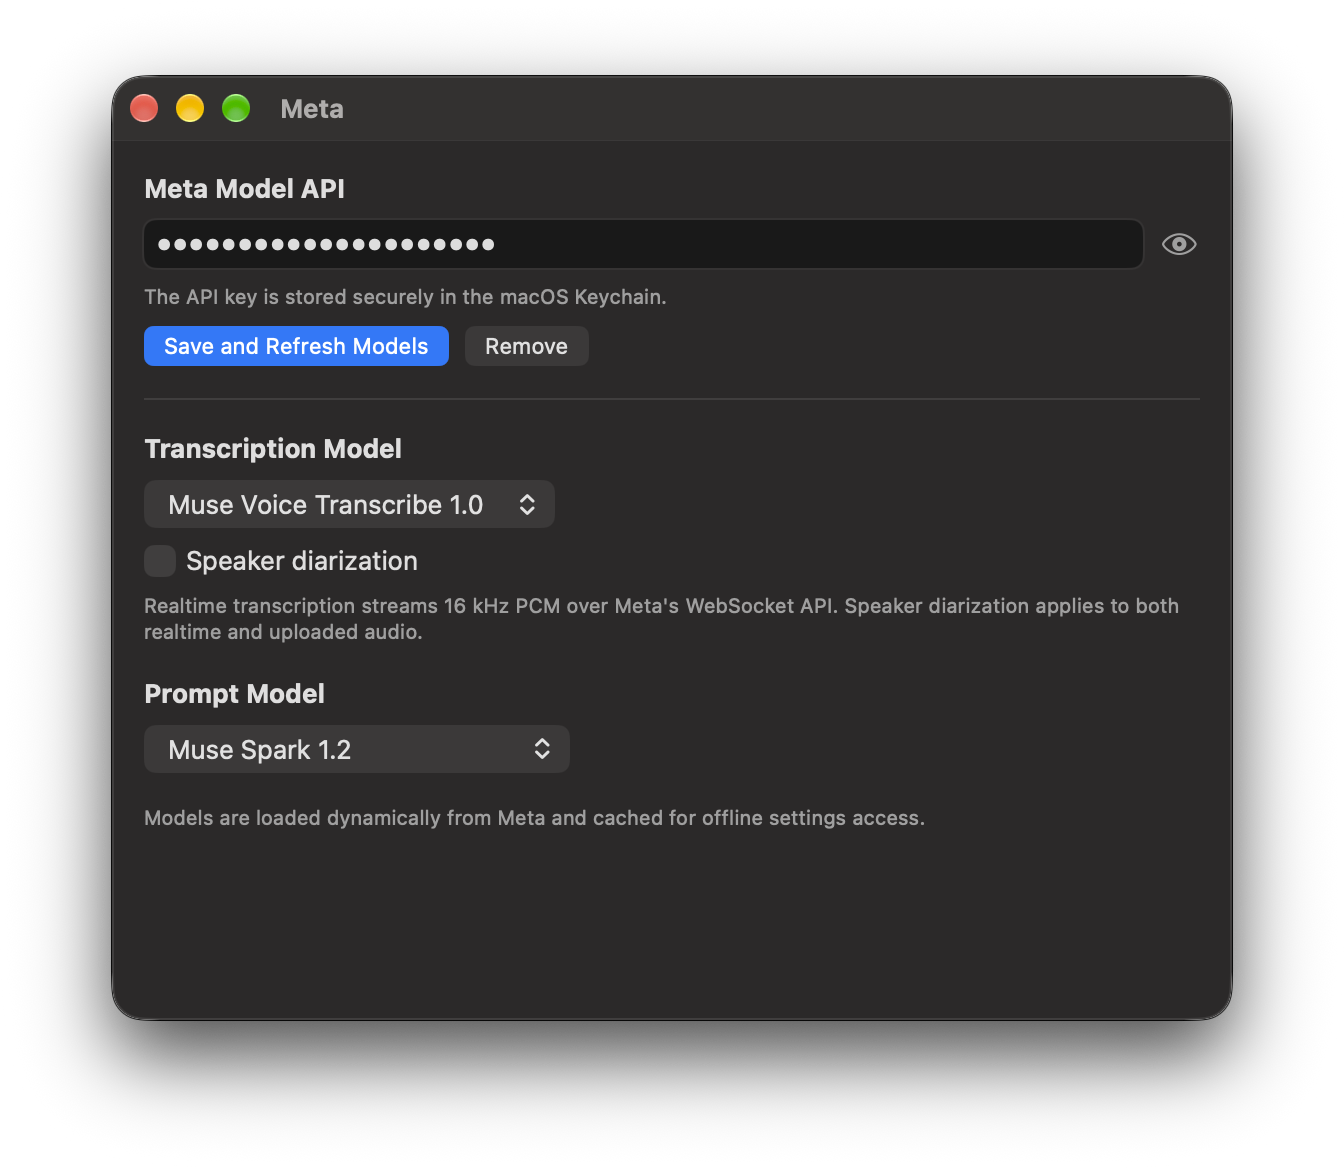
Task: Click the macOS Keychain storage note
Action: (405, 297)
